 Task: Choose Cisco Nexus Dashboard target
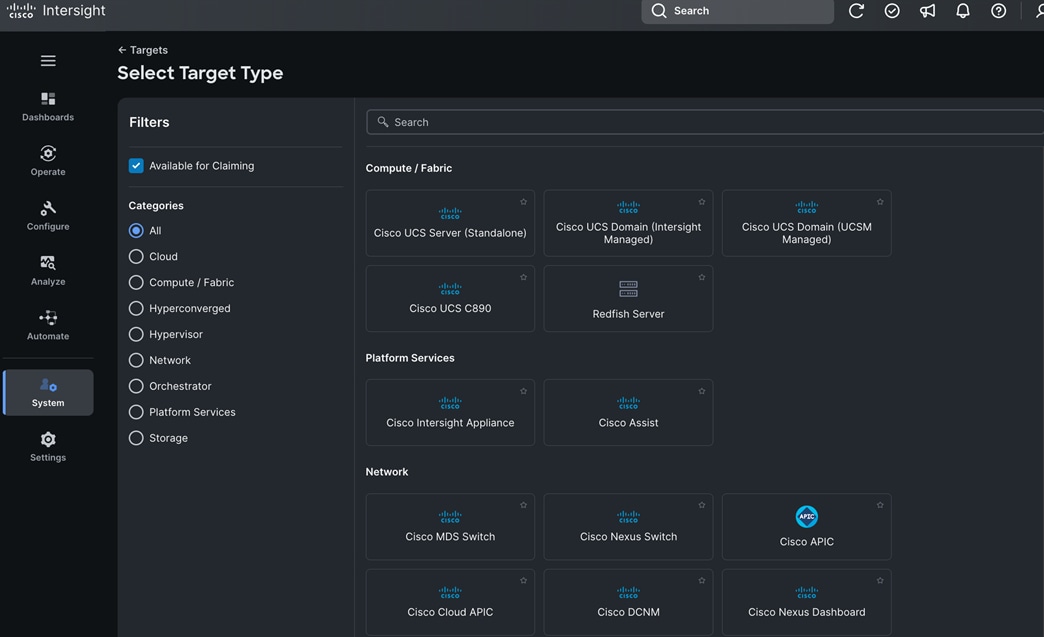[x=806, y=602]
